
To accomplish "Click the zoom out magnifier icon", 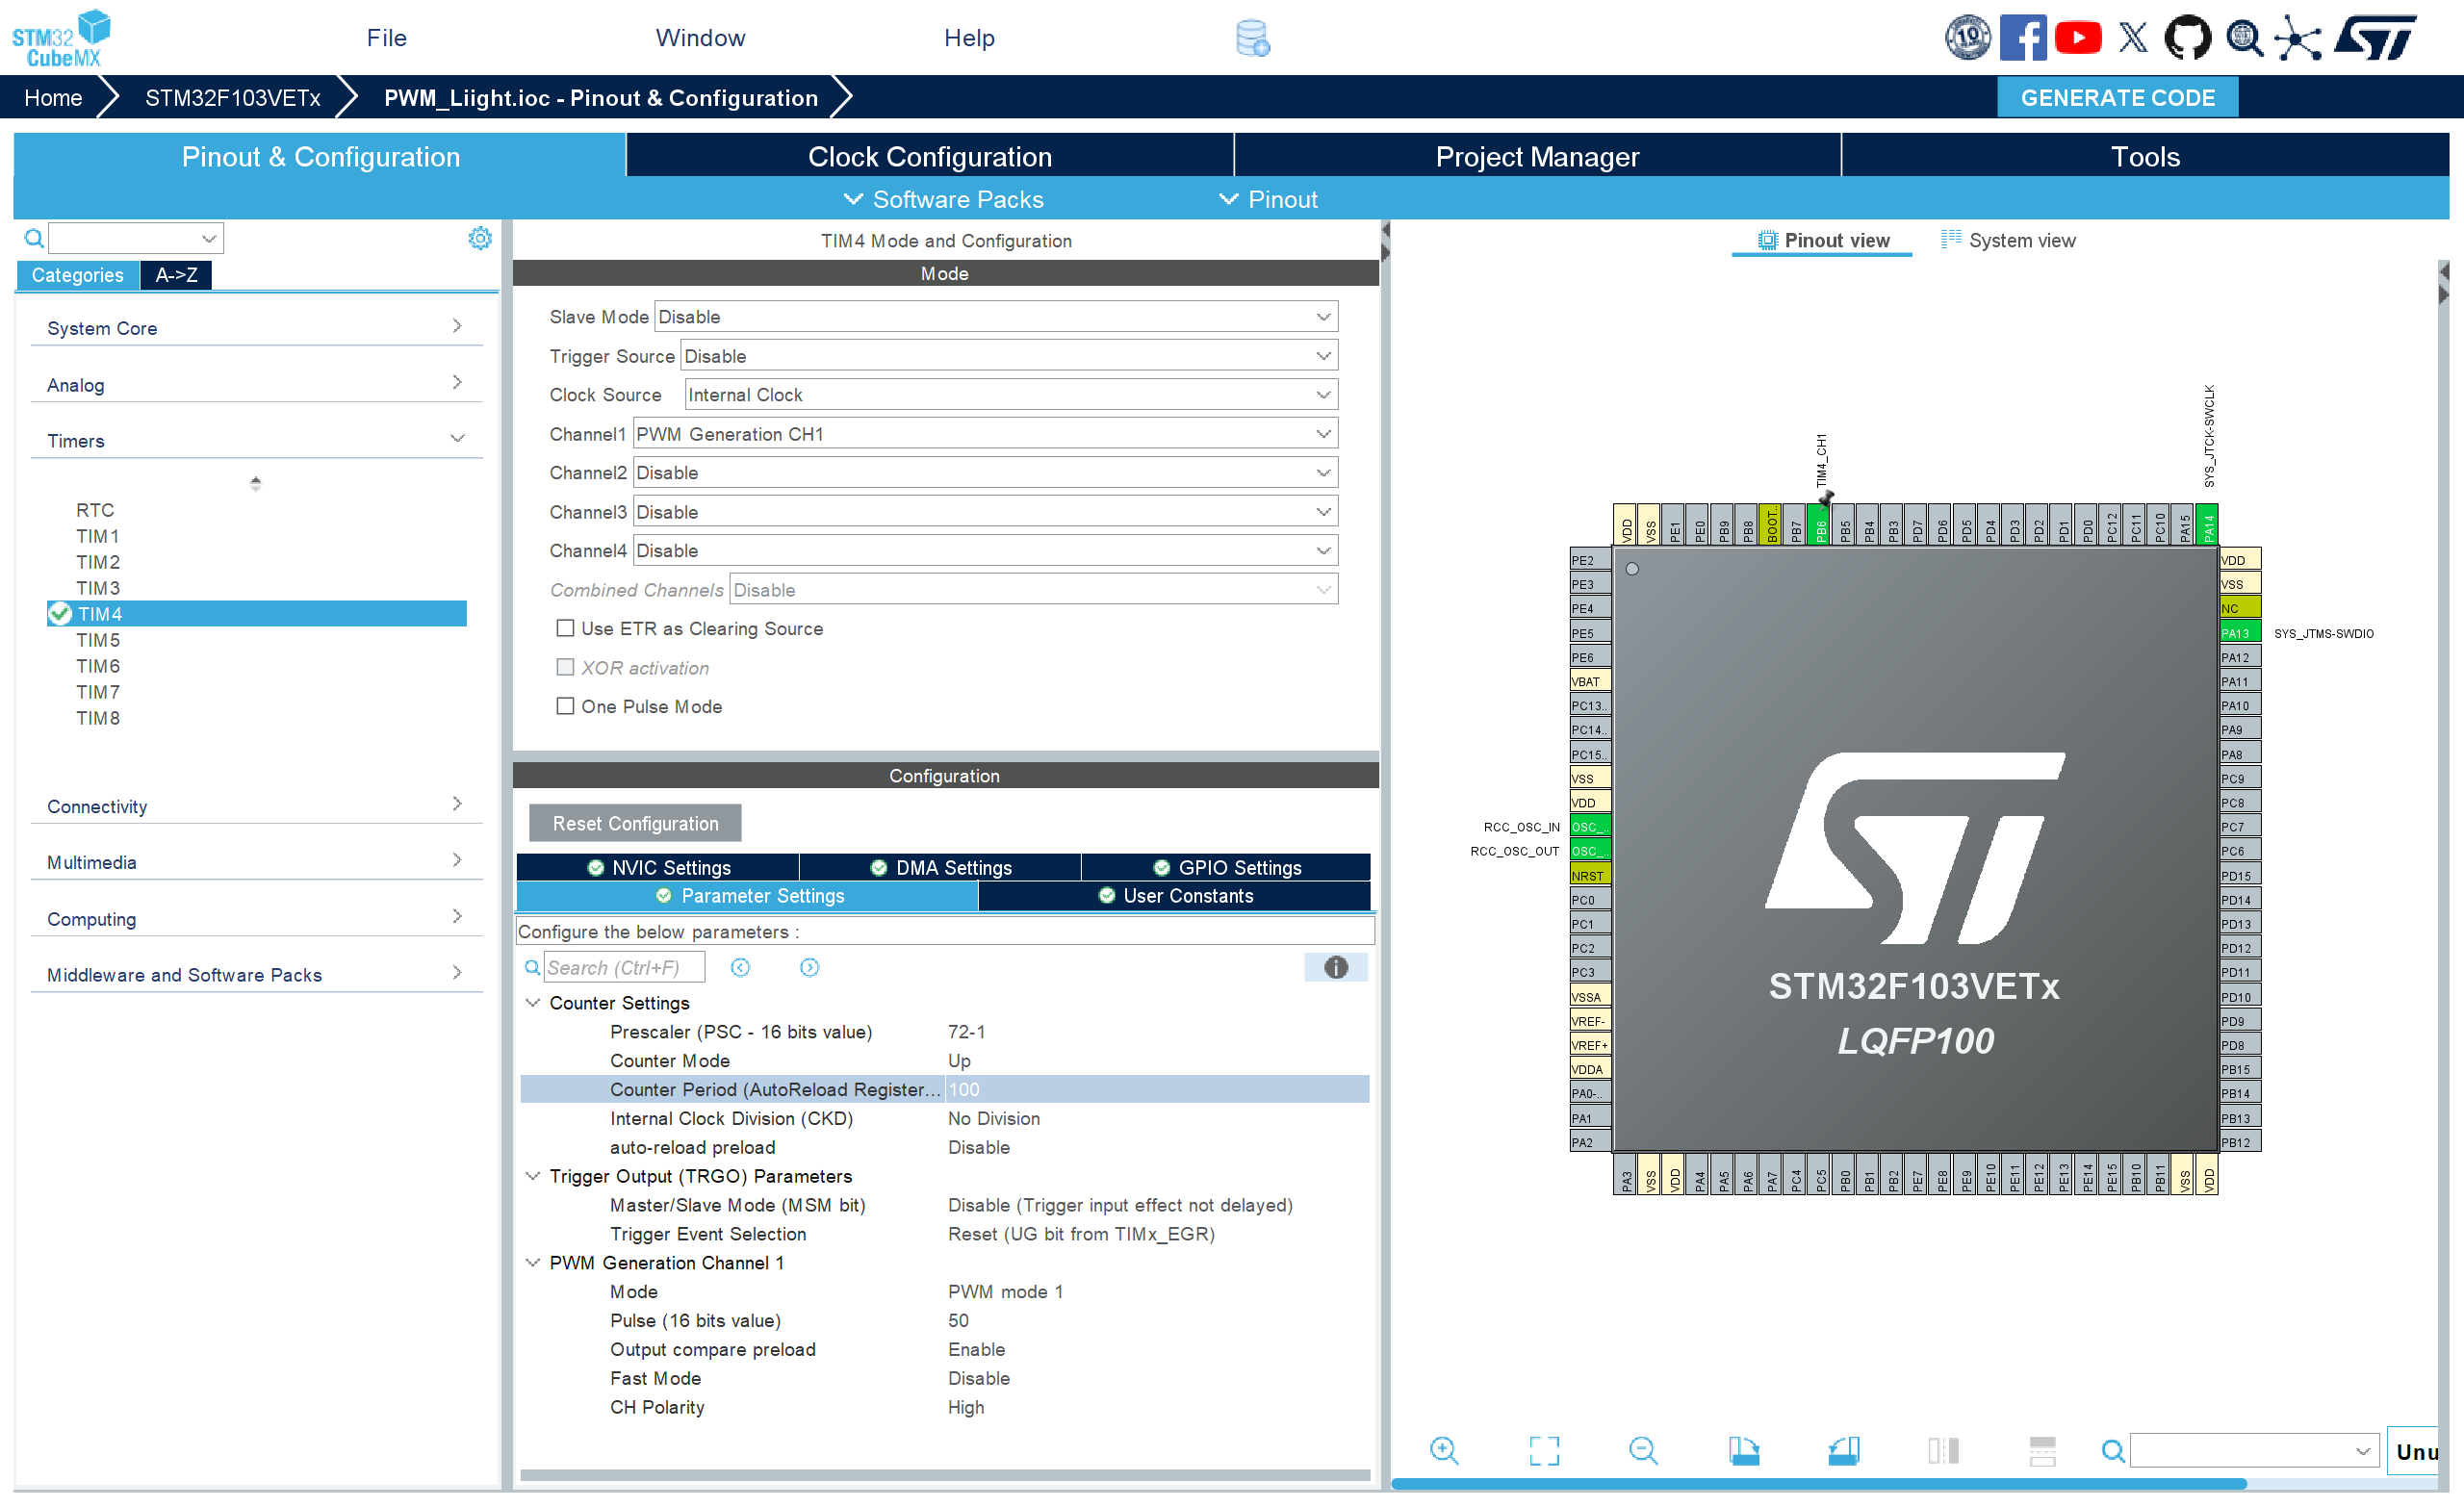I will 1643,1450.
